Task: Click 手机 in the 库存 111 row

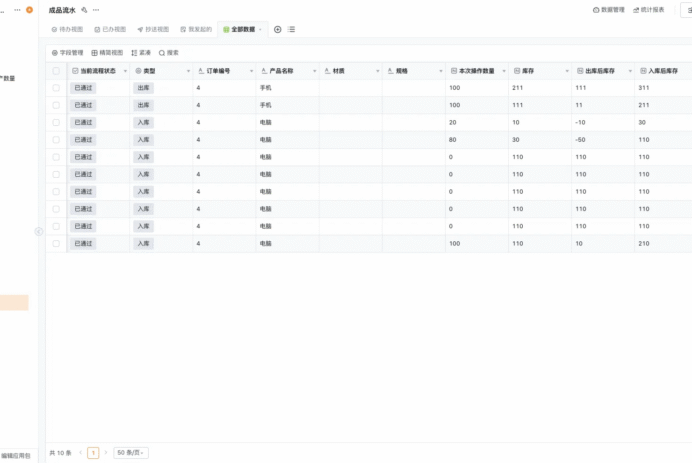Action: [x=266, y=105]
